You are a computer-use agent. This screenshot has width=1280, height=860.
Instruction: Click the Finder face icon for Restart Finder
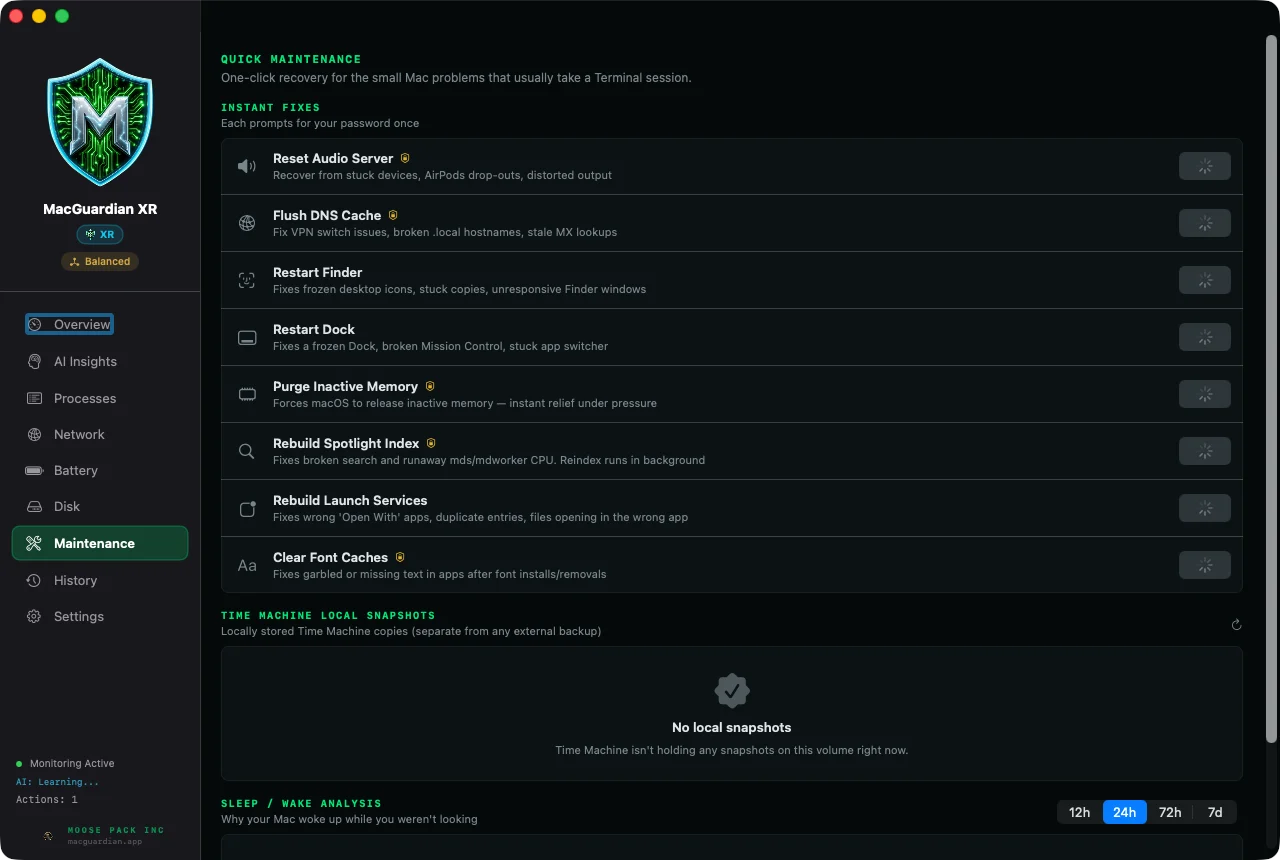coord(247,280)
